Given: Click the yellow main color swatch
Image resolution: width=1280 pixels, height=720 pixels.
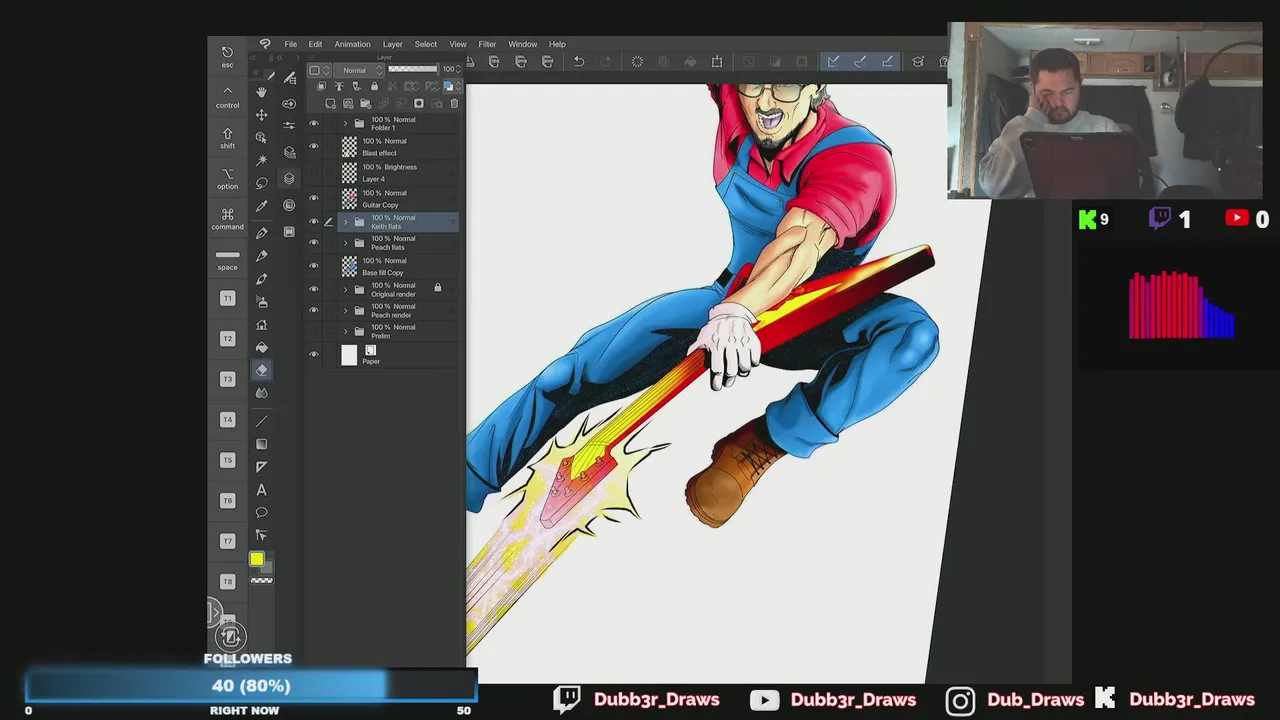Looking at the screenshot, I should (257, 560).
